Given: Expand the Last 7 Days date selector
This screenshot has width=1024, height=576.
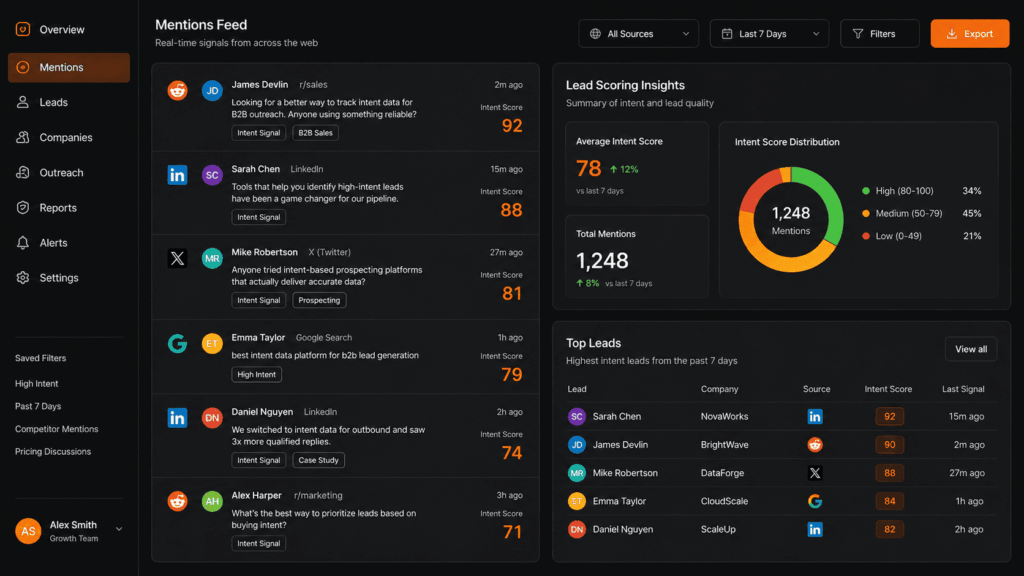Looking at the screenshot, I should [x=768, y=33].
